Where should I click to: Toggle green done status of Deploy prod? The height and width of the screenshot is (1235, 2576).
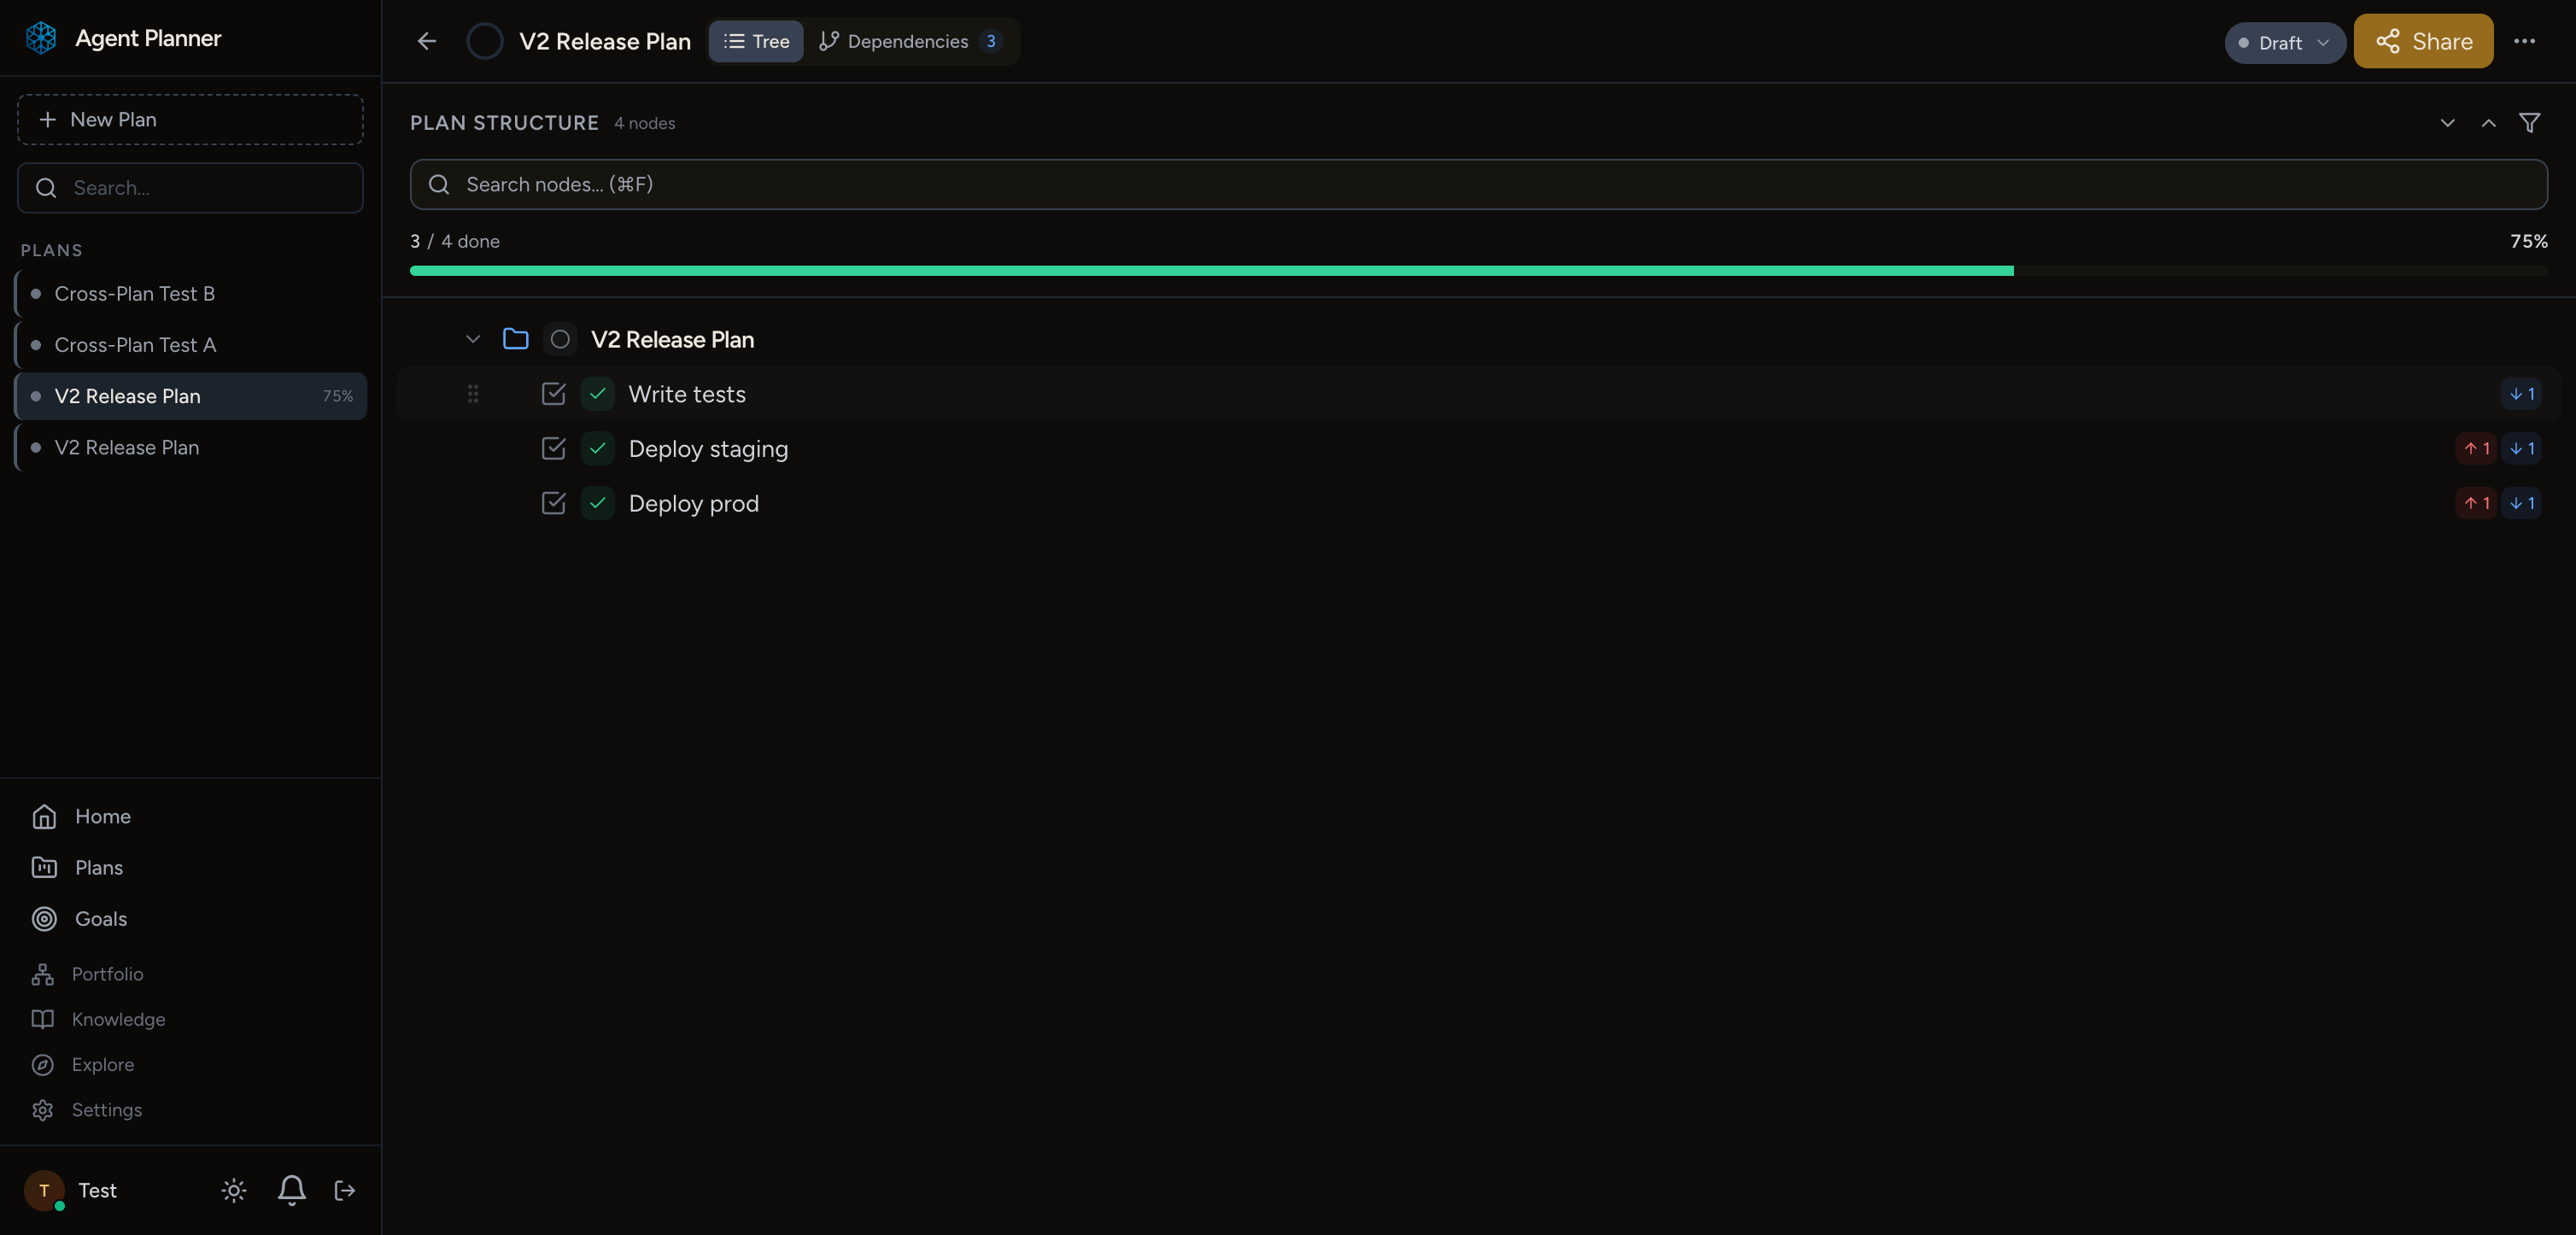point(597,503)
